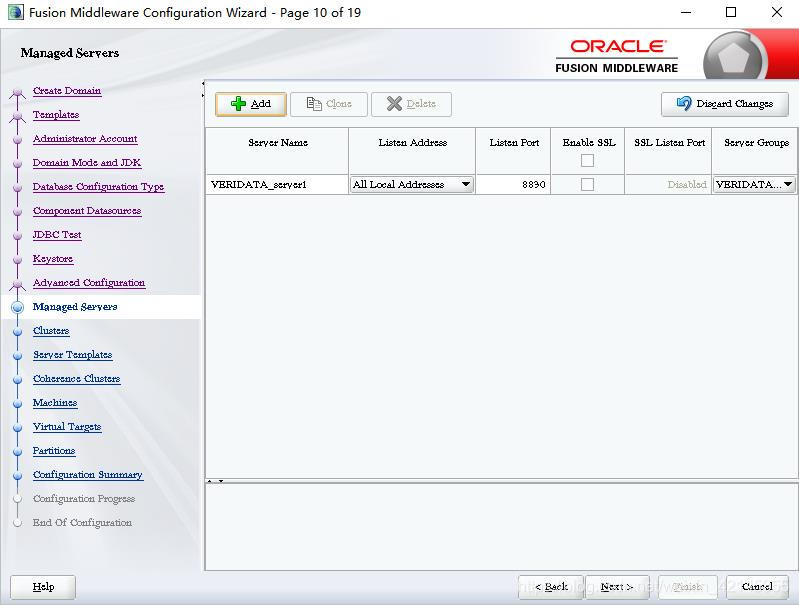Jump to Keystore step
This screenshot has width=799, height=605.
(53, 259)
